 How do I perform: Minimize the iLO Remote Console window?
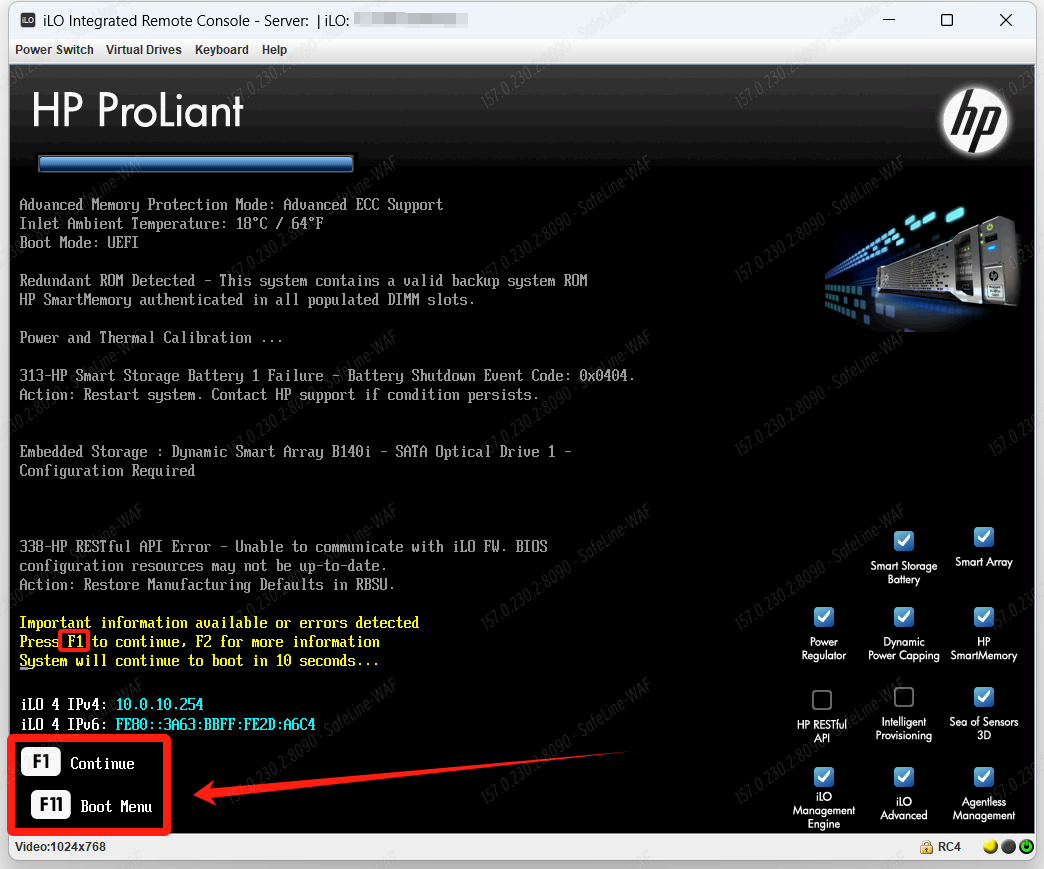click(x=889, y=20)
